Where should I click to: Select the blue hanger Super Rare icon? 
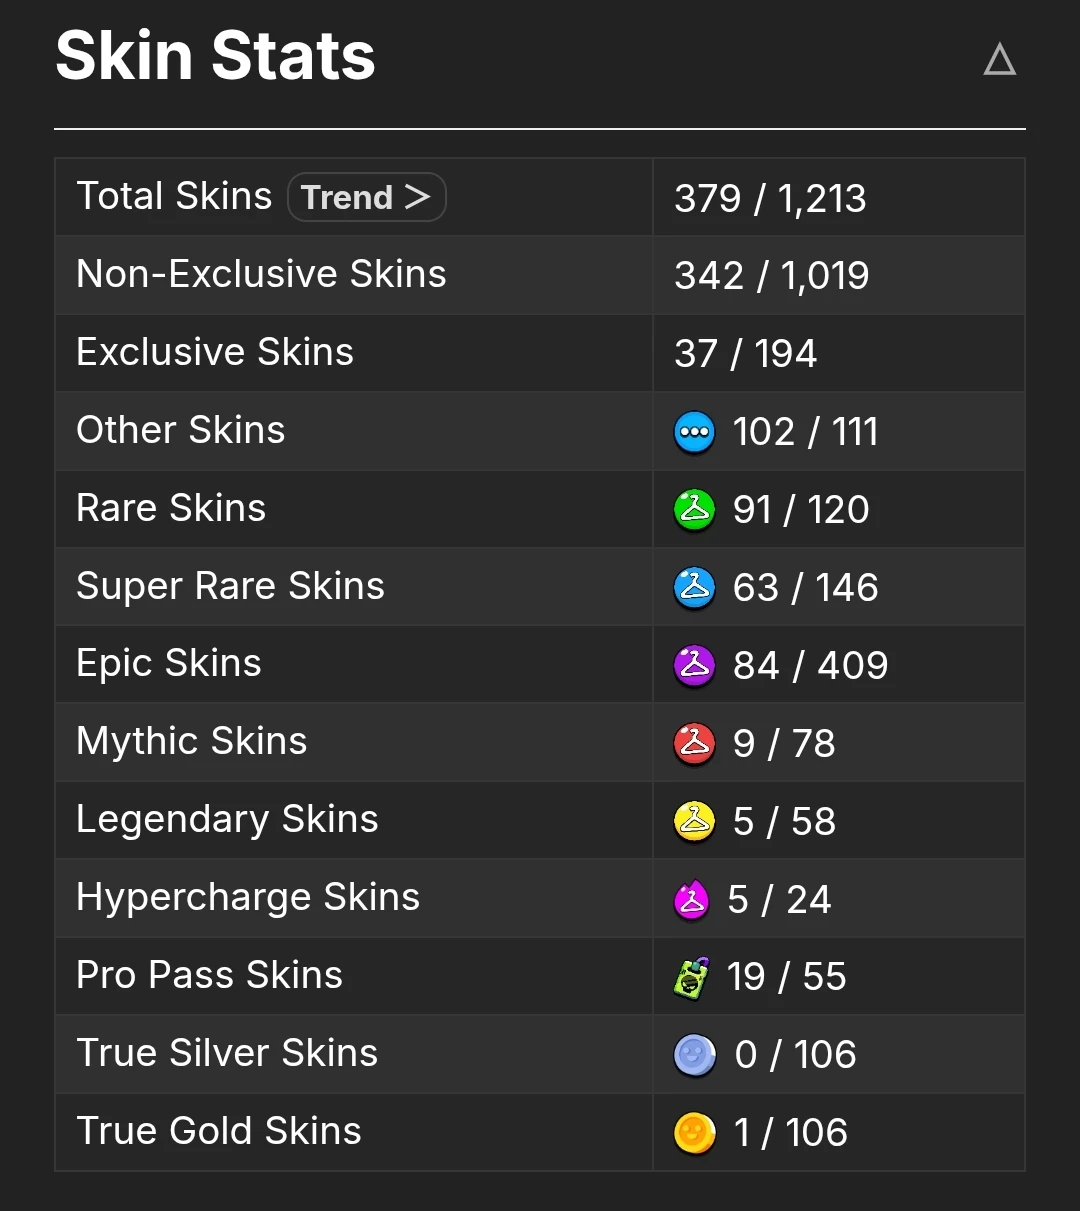coord(695,588)
